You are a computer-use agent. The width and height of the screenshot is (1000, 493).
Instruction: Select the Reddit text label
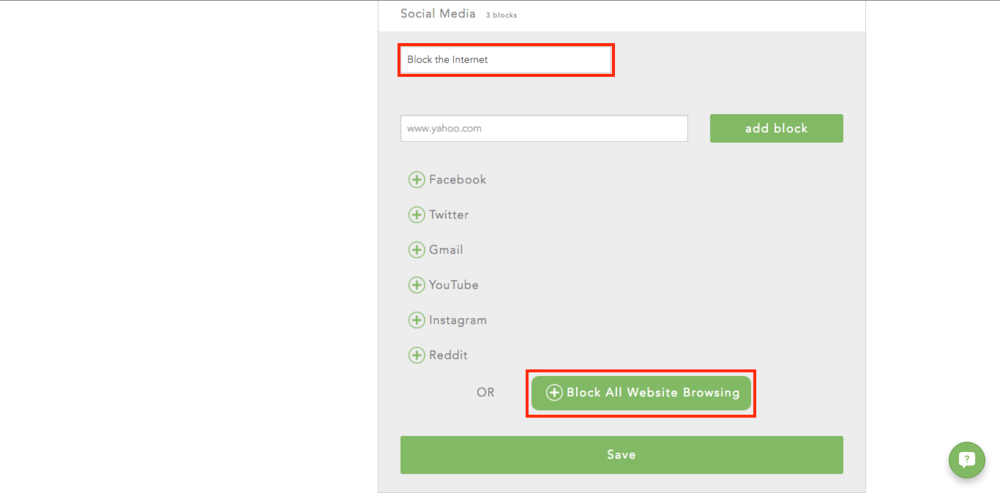[448, 355]
